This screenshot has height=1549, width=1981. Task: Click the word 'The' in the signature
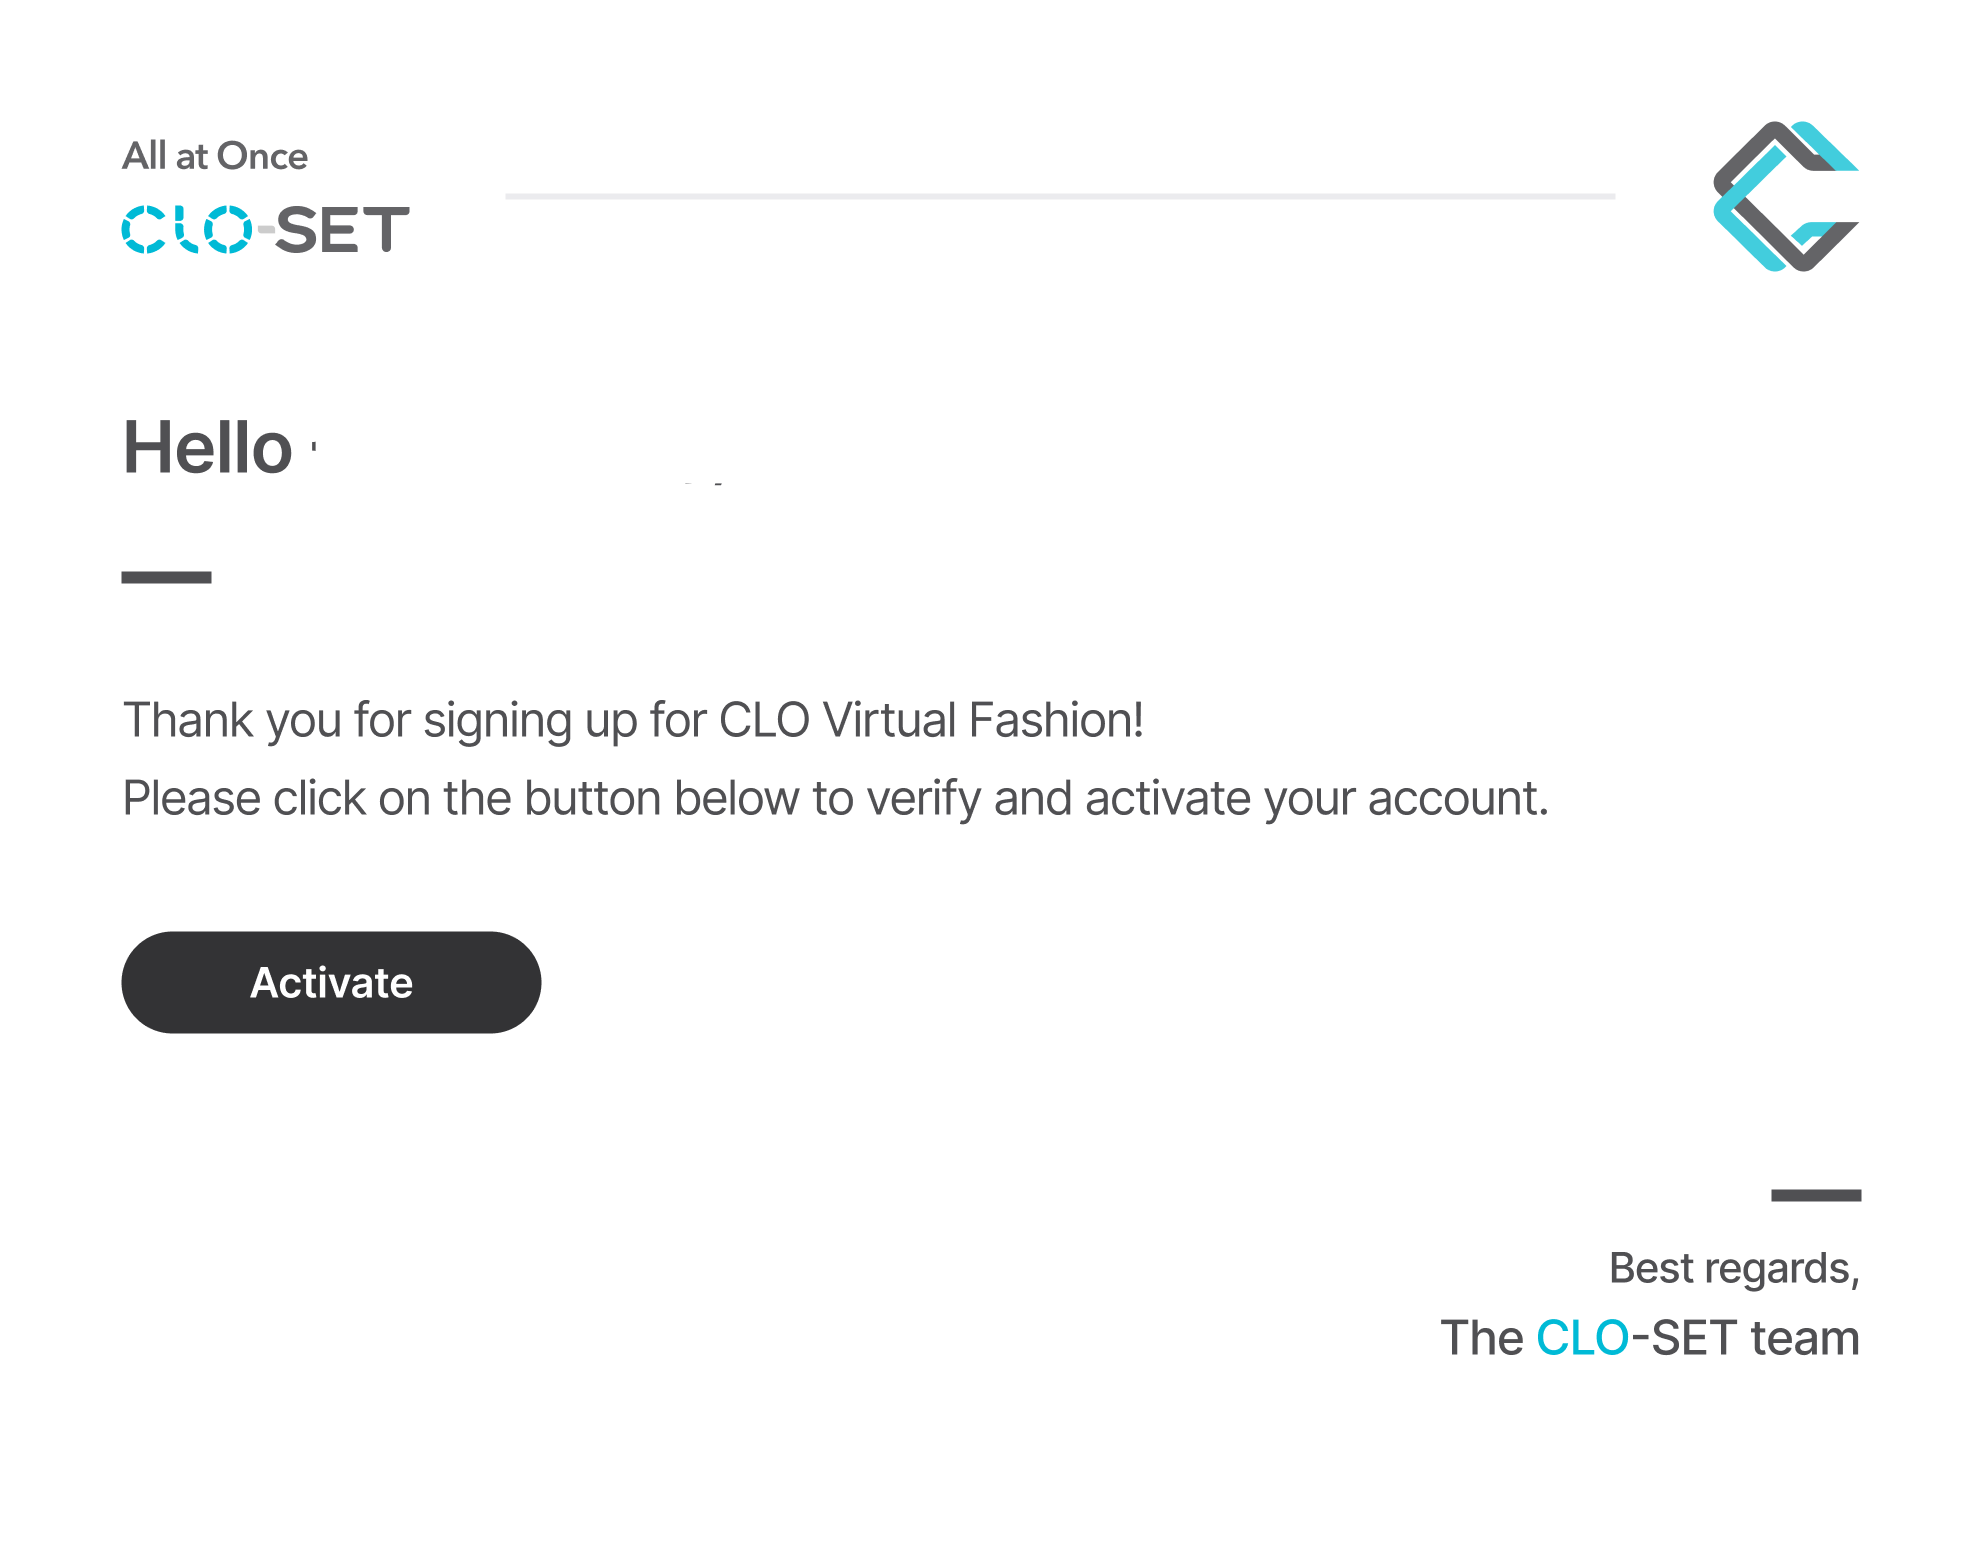pyautogui.click(x=1482, y=1338)
